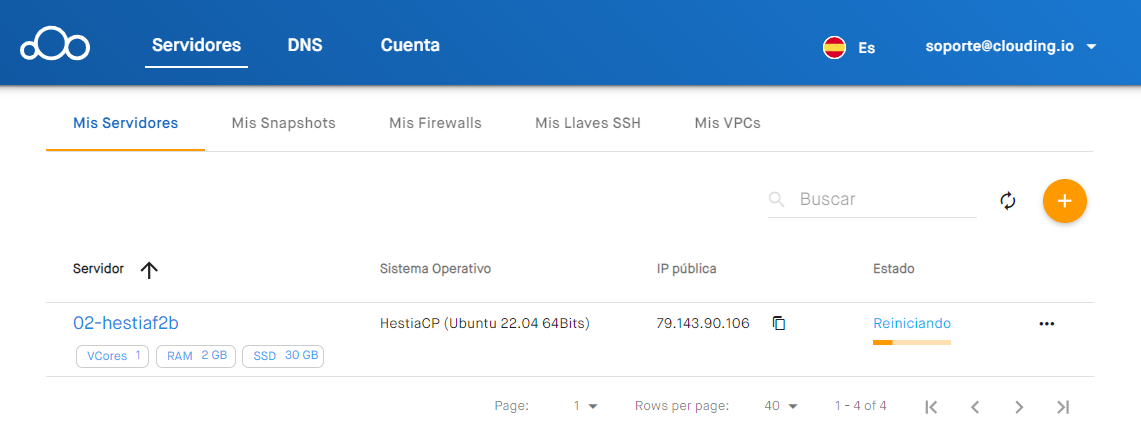This screenshot has width=1141, height=441.
Task: Click the orange add server button
Action: pos(1064,201)
